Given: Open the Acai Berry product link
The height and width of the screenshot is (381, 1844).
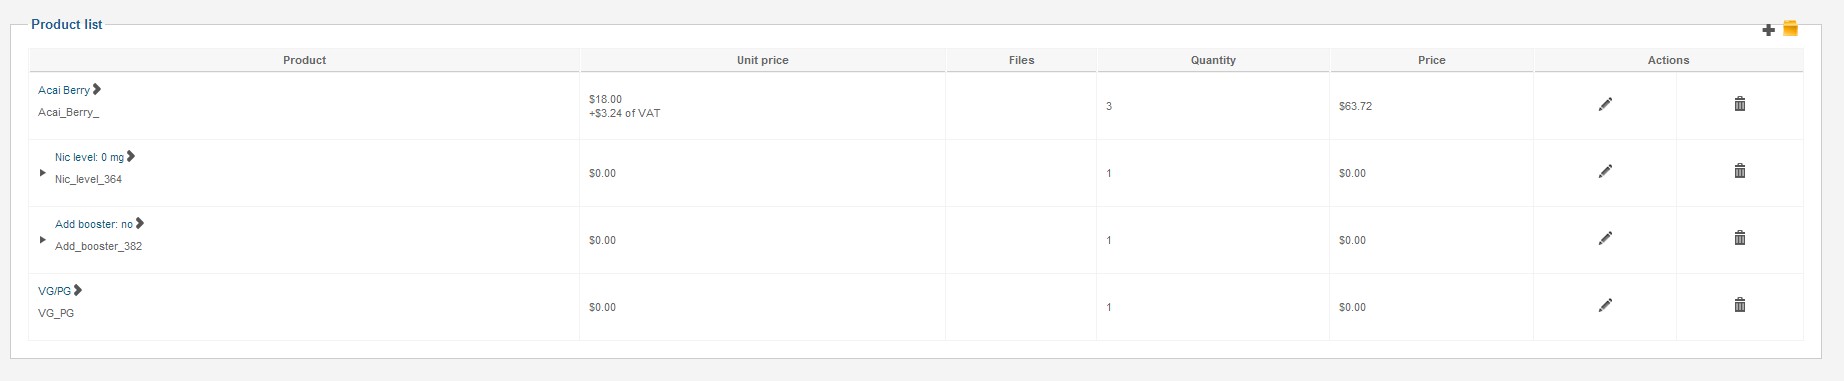Looking at the screenshot, I should coord(64,90).
